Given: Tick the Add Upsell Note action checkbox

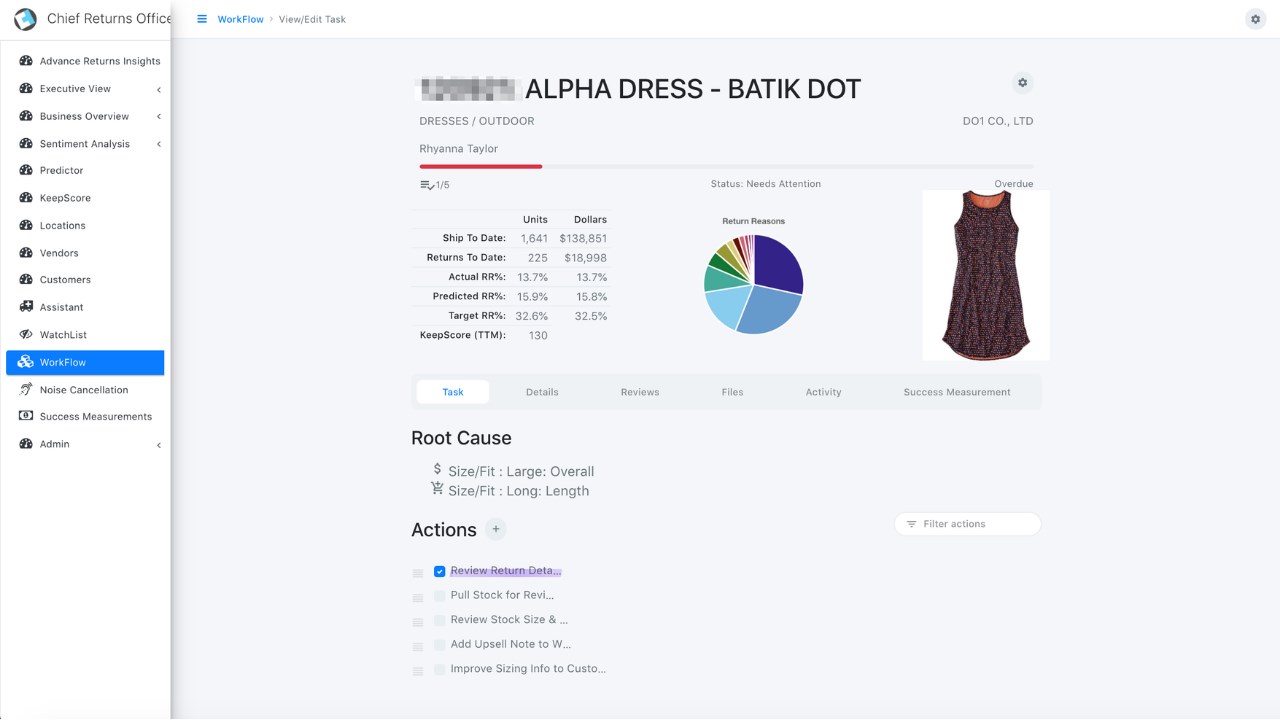Looking at the screenshot, I should point(439,645).
